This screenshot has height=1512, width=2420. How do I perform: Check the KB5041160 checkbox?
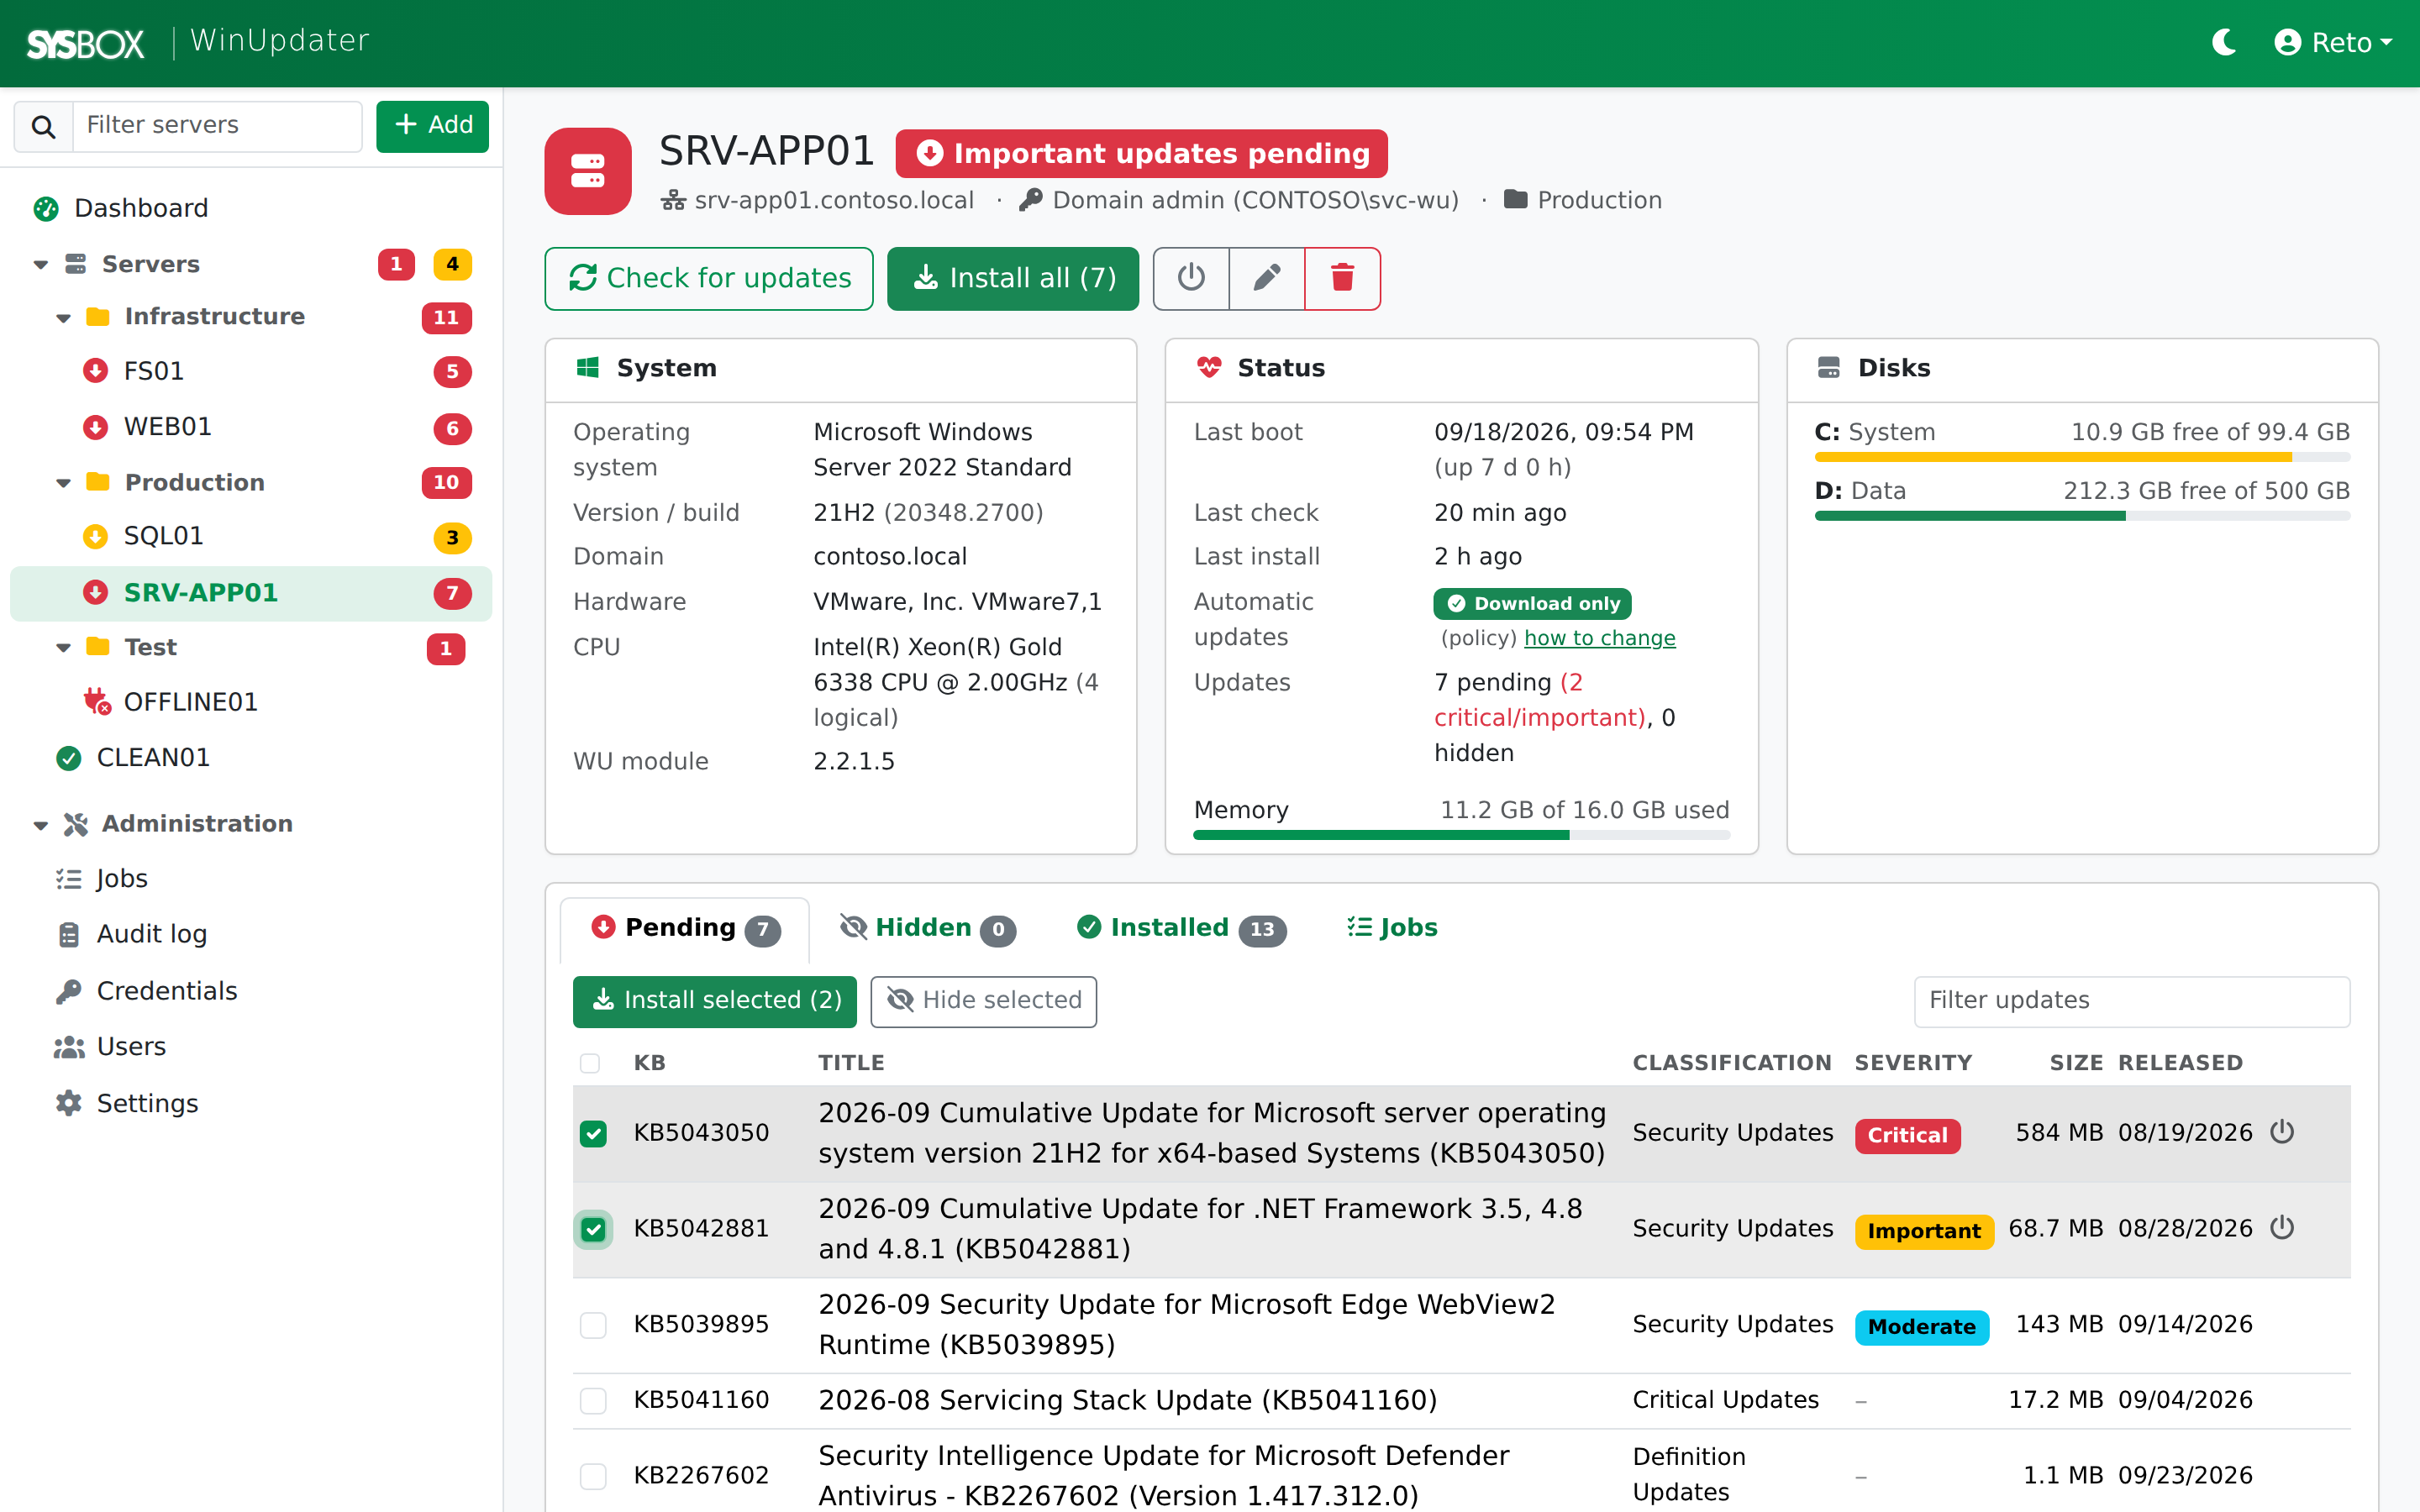(594, 1402)
